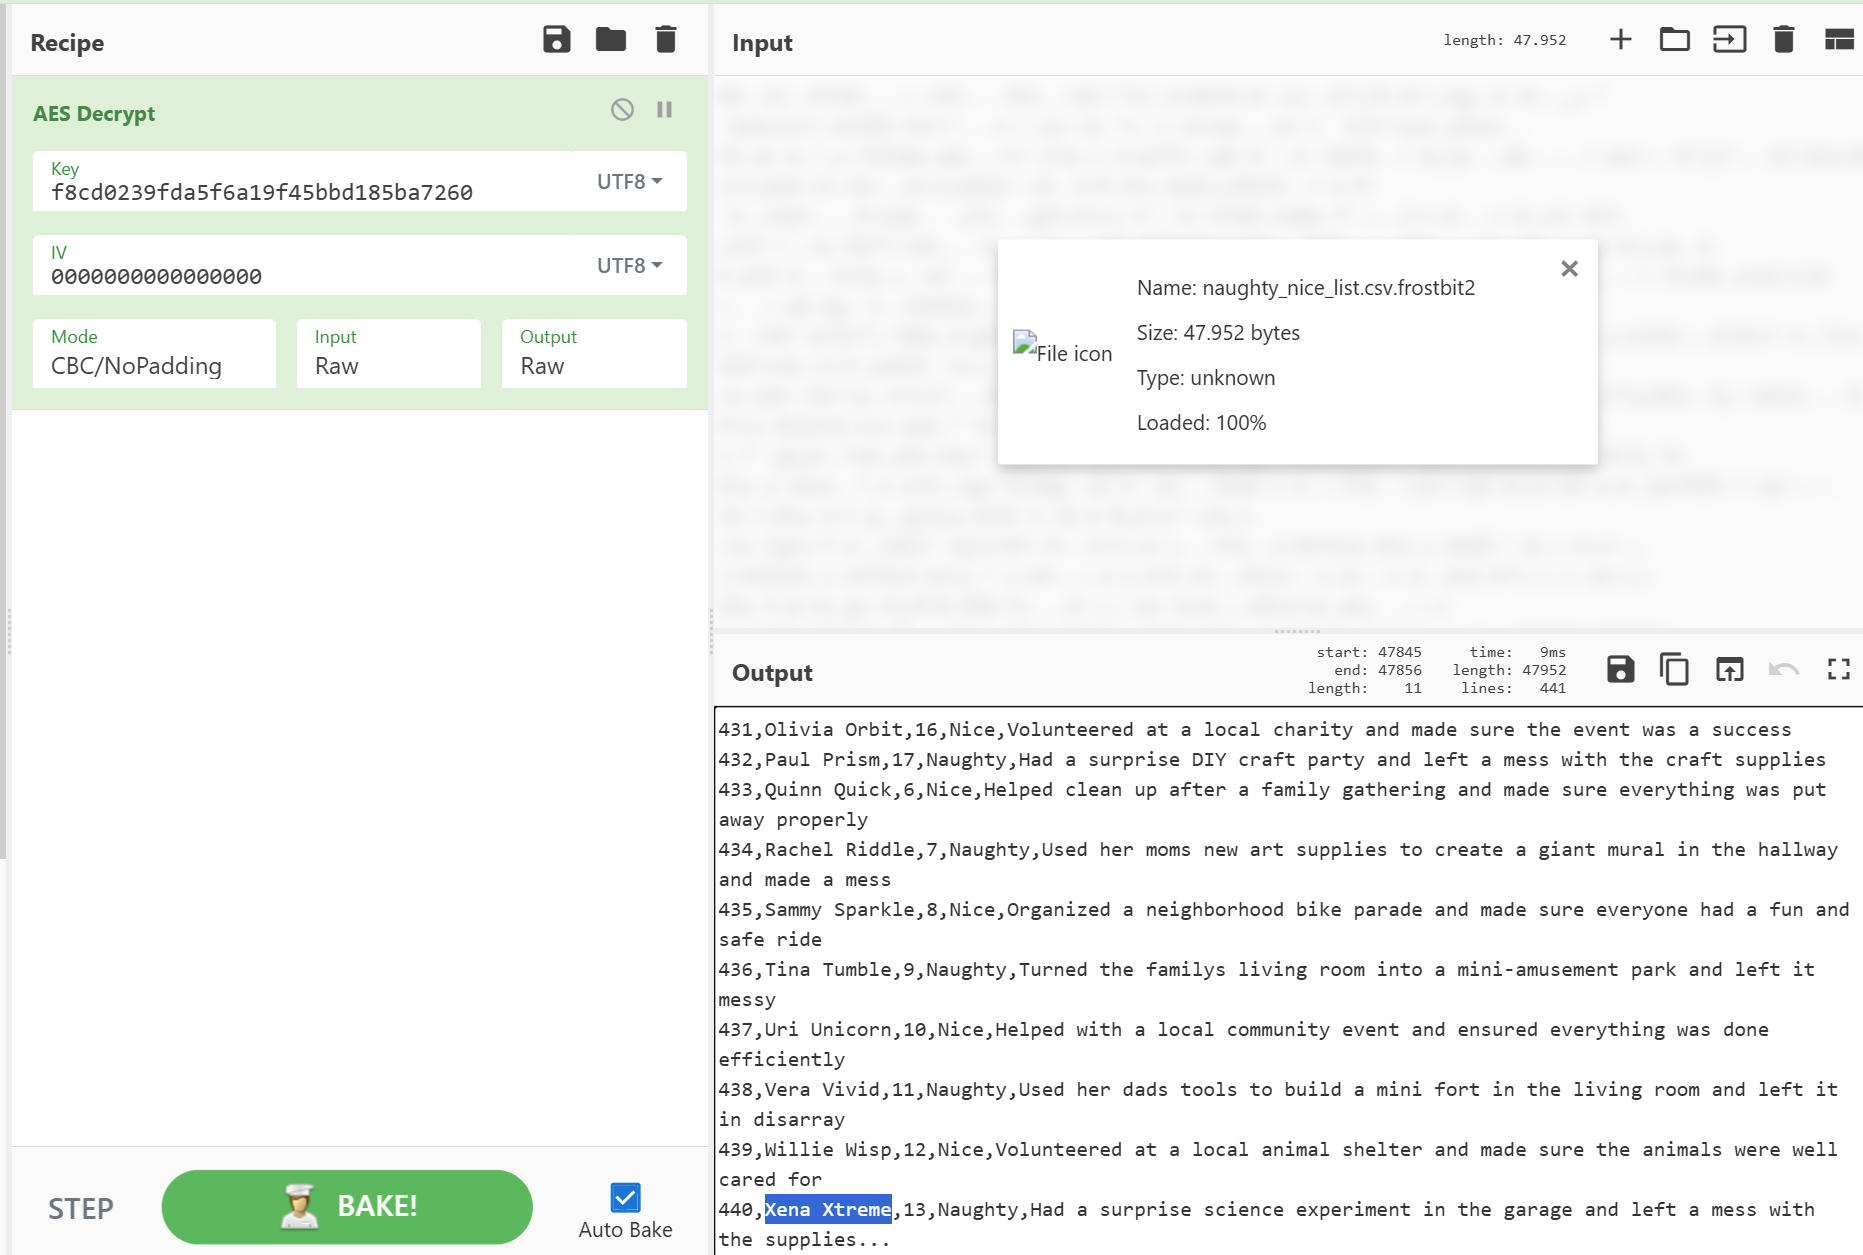The image size is (1863, 1255).
Task: Copy the raw output to clipboard
Action: [x=1674, y=670]
